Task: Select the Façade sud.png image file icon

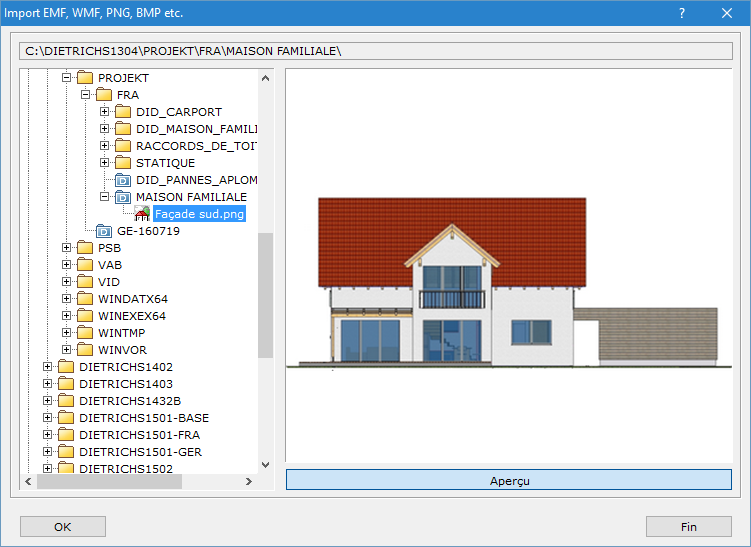Action: [142, 214]
